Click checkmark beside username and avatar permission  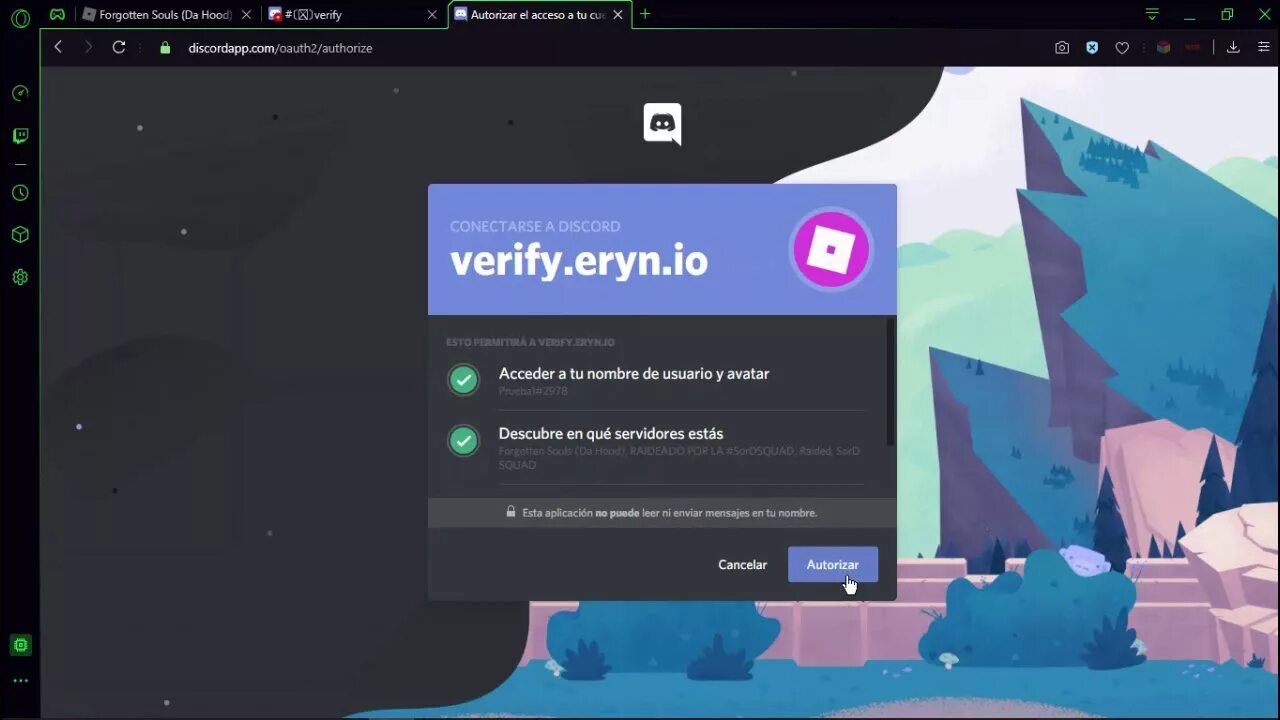click(463, 380)
